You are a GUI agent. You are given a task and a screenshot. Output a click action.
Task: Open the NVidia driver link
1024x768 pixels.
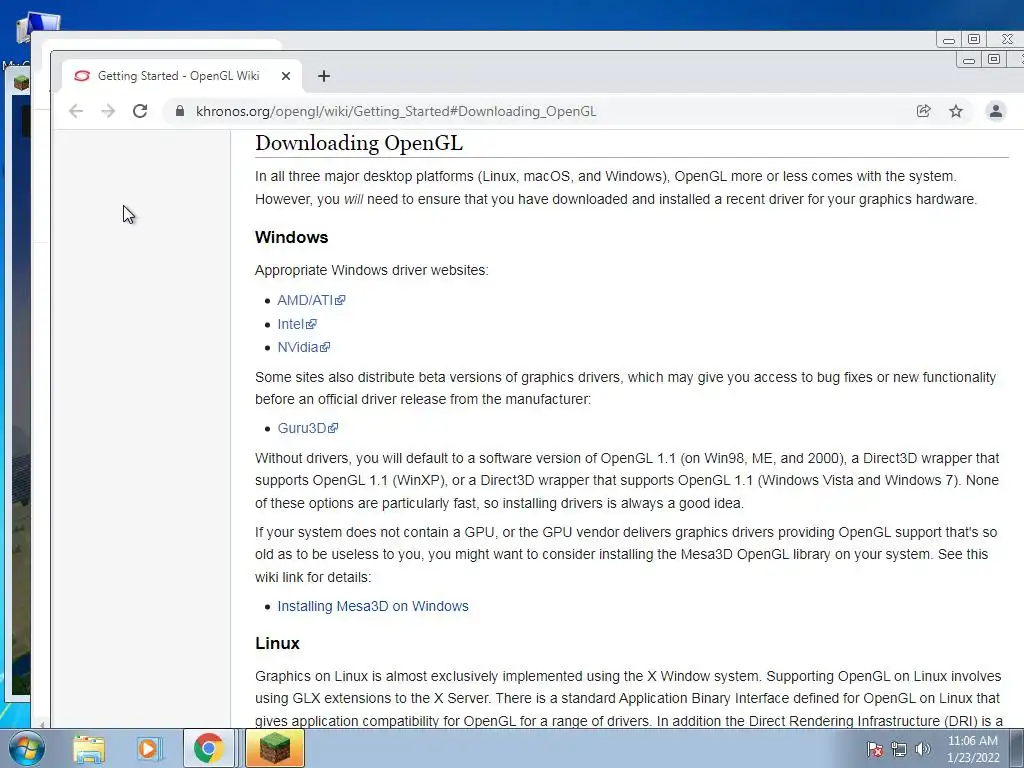click(x=304, y=347)
